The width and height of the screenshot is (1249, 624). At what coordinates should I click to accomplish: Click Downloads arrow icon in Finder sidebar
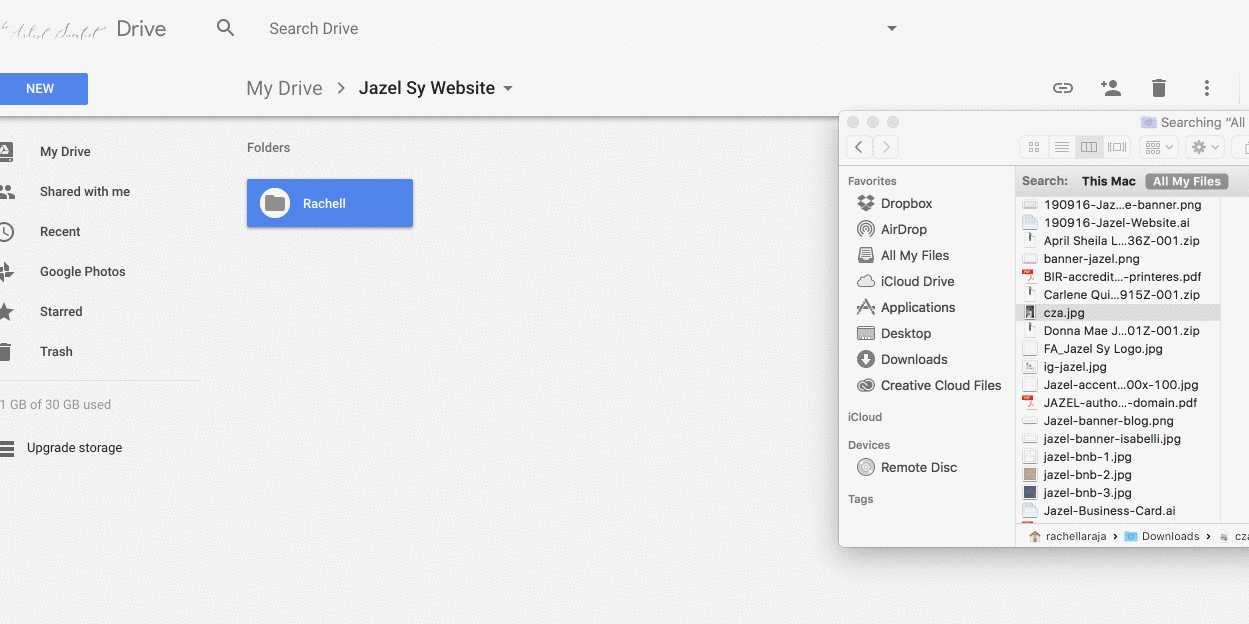(866, 359)
